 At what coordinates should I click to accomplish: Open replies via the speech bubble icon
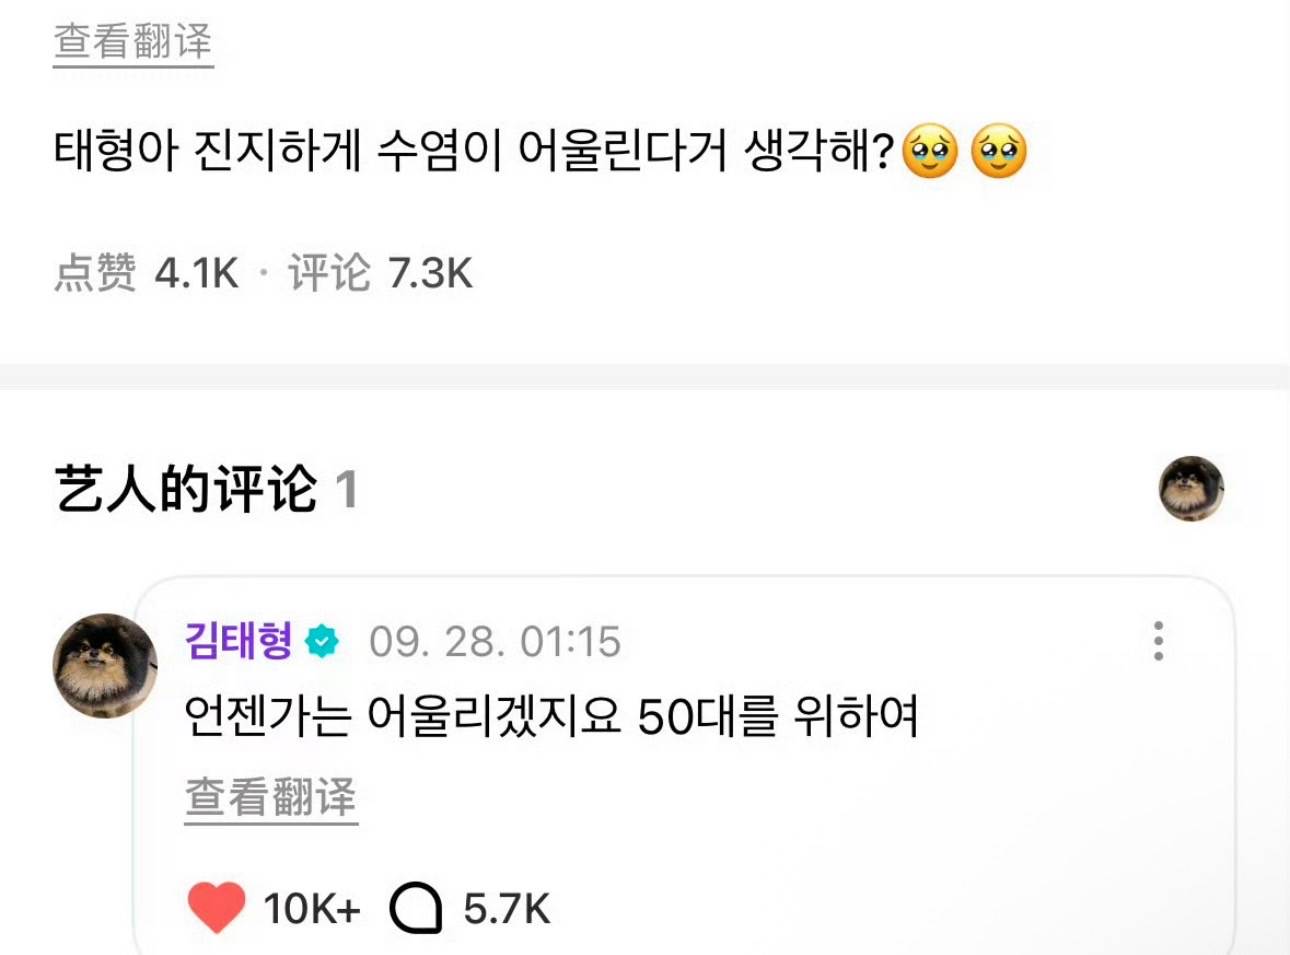[x=416, y=909]
